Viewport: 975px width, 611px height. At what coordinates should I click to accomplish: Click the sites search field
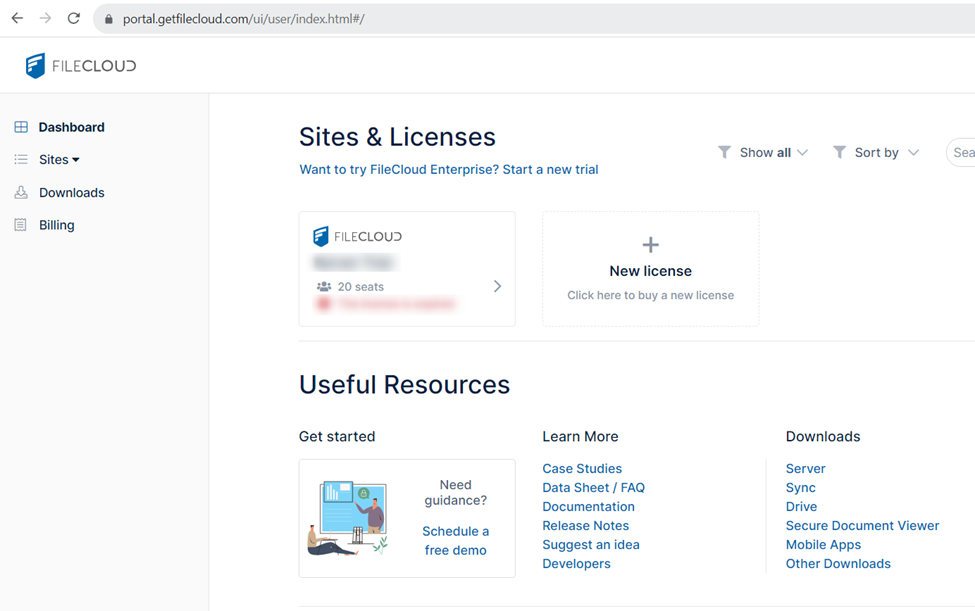[x=961, y=152]
